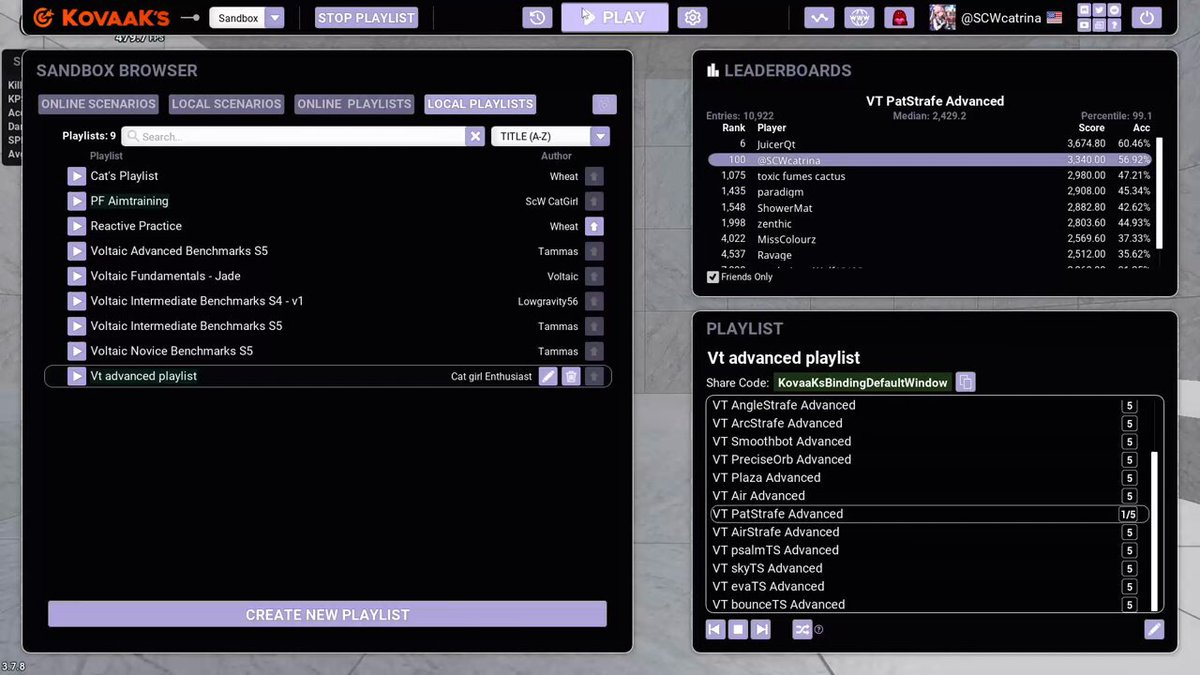Open the WWW globe icon
Viewport: 1200px width, 675px height.
pyautogui.click(x=859, y=18)
